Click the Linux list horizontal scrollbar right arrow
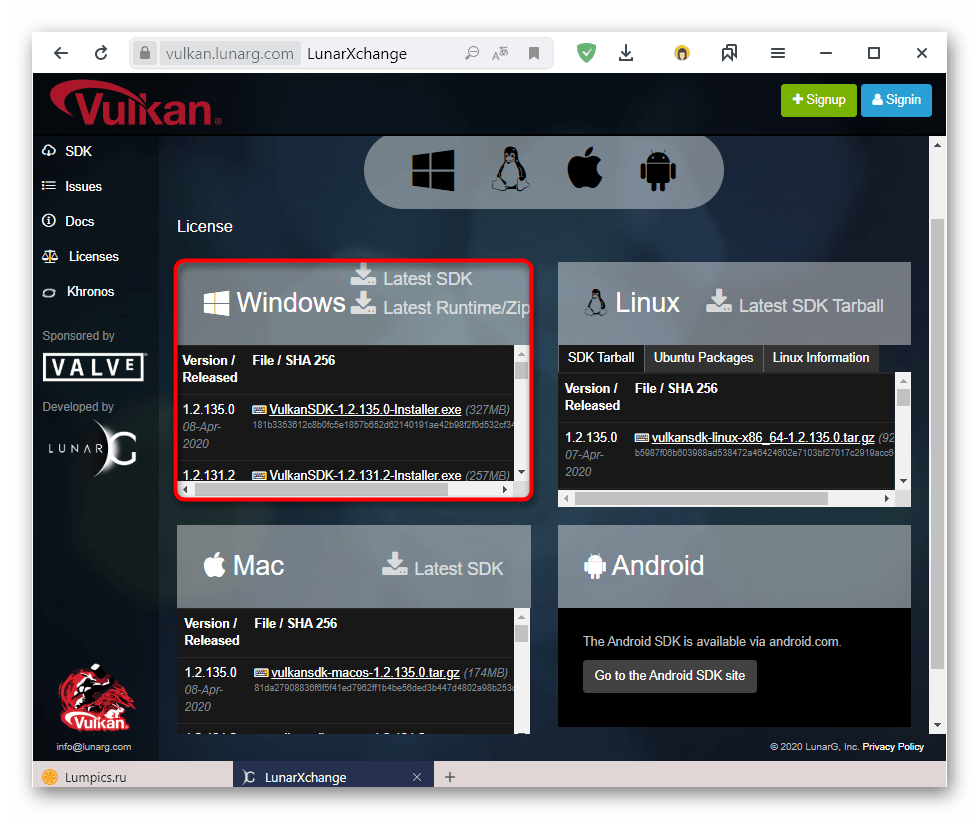979x819 pixels. (x=887, y=498)
